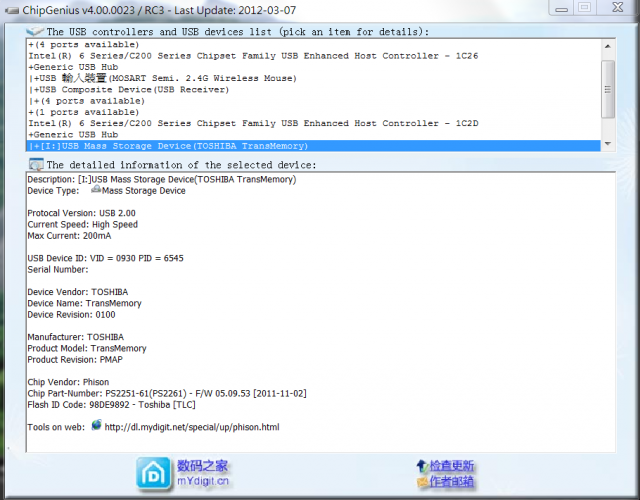
Task: Click the Device Revision: 0100 line
Action: coord(71,315)
